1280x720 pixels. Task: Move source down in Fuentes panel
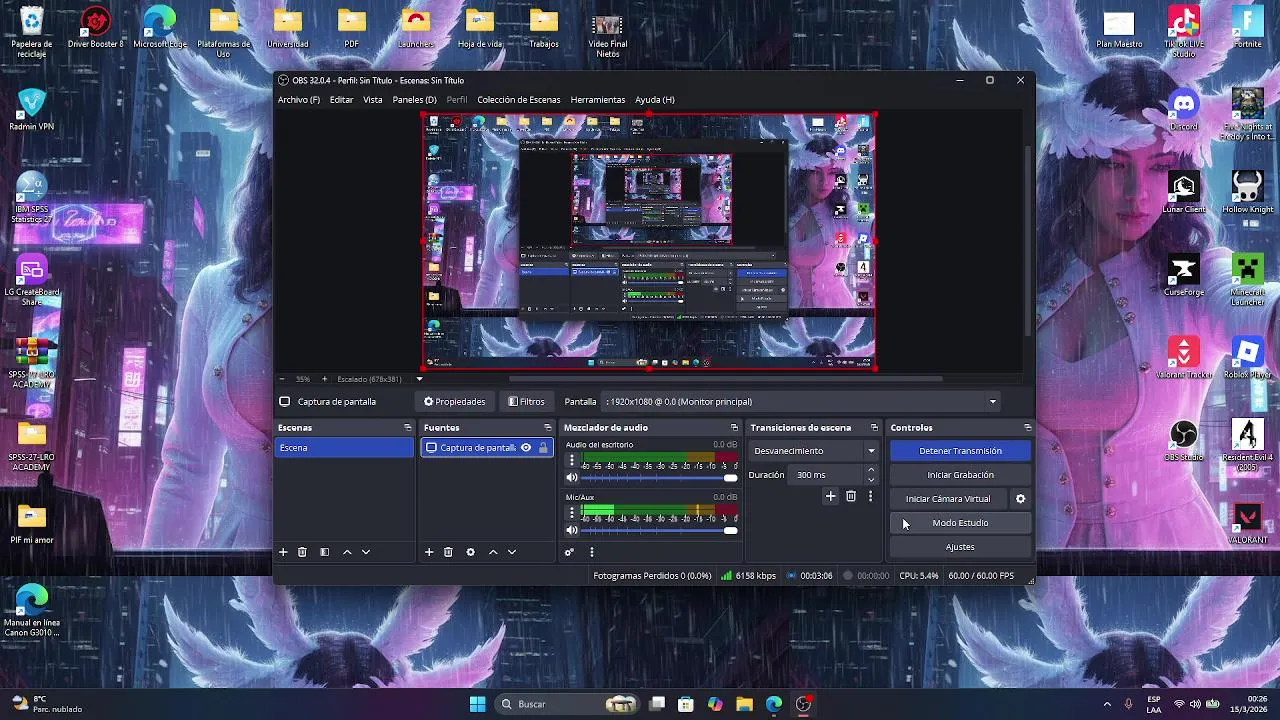point(512,552)
